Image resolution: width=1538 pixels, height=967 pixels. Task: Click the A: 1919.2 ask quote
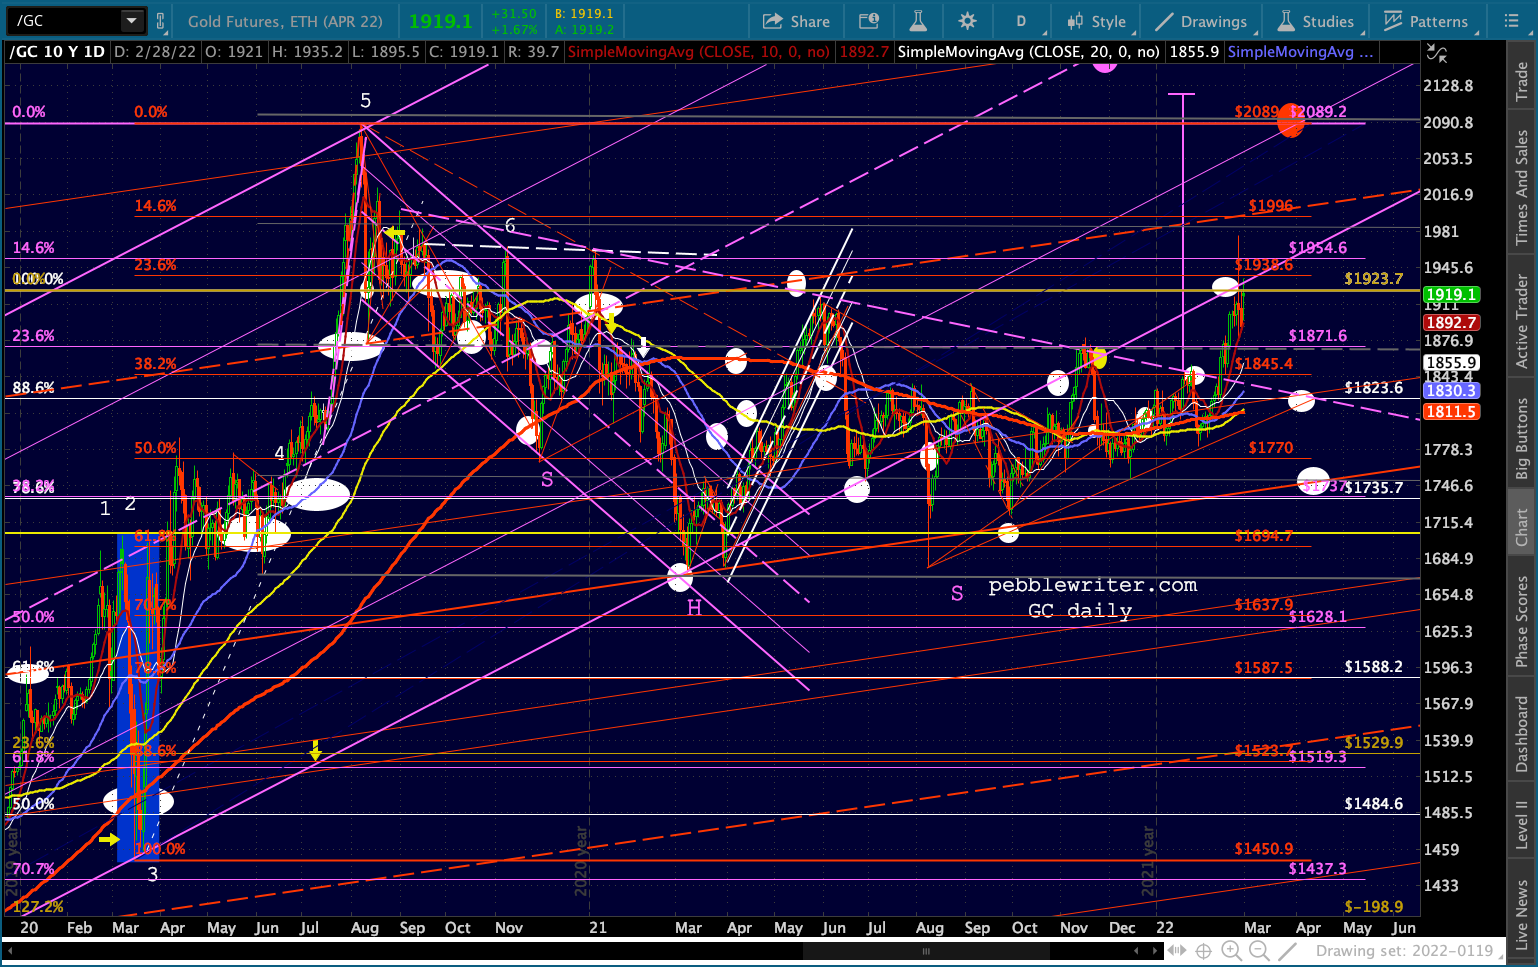[584, 30]
